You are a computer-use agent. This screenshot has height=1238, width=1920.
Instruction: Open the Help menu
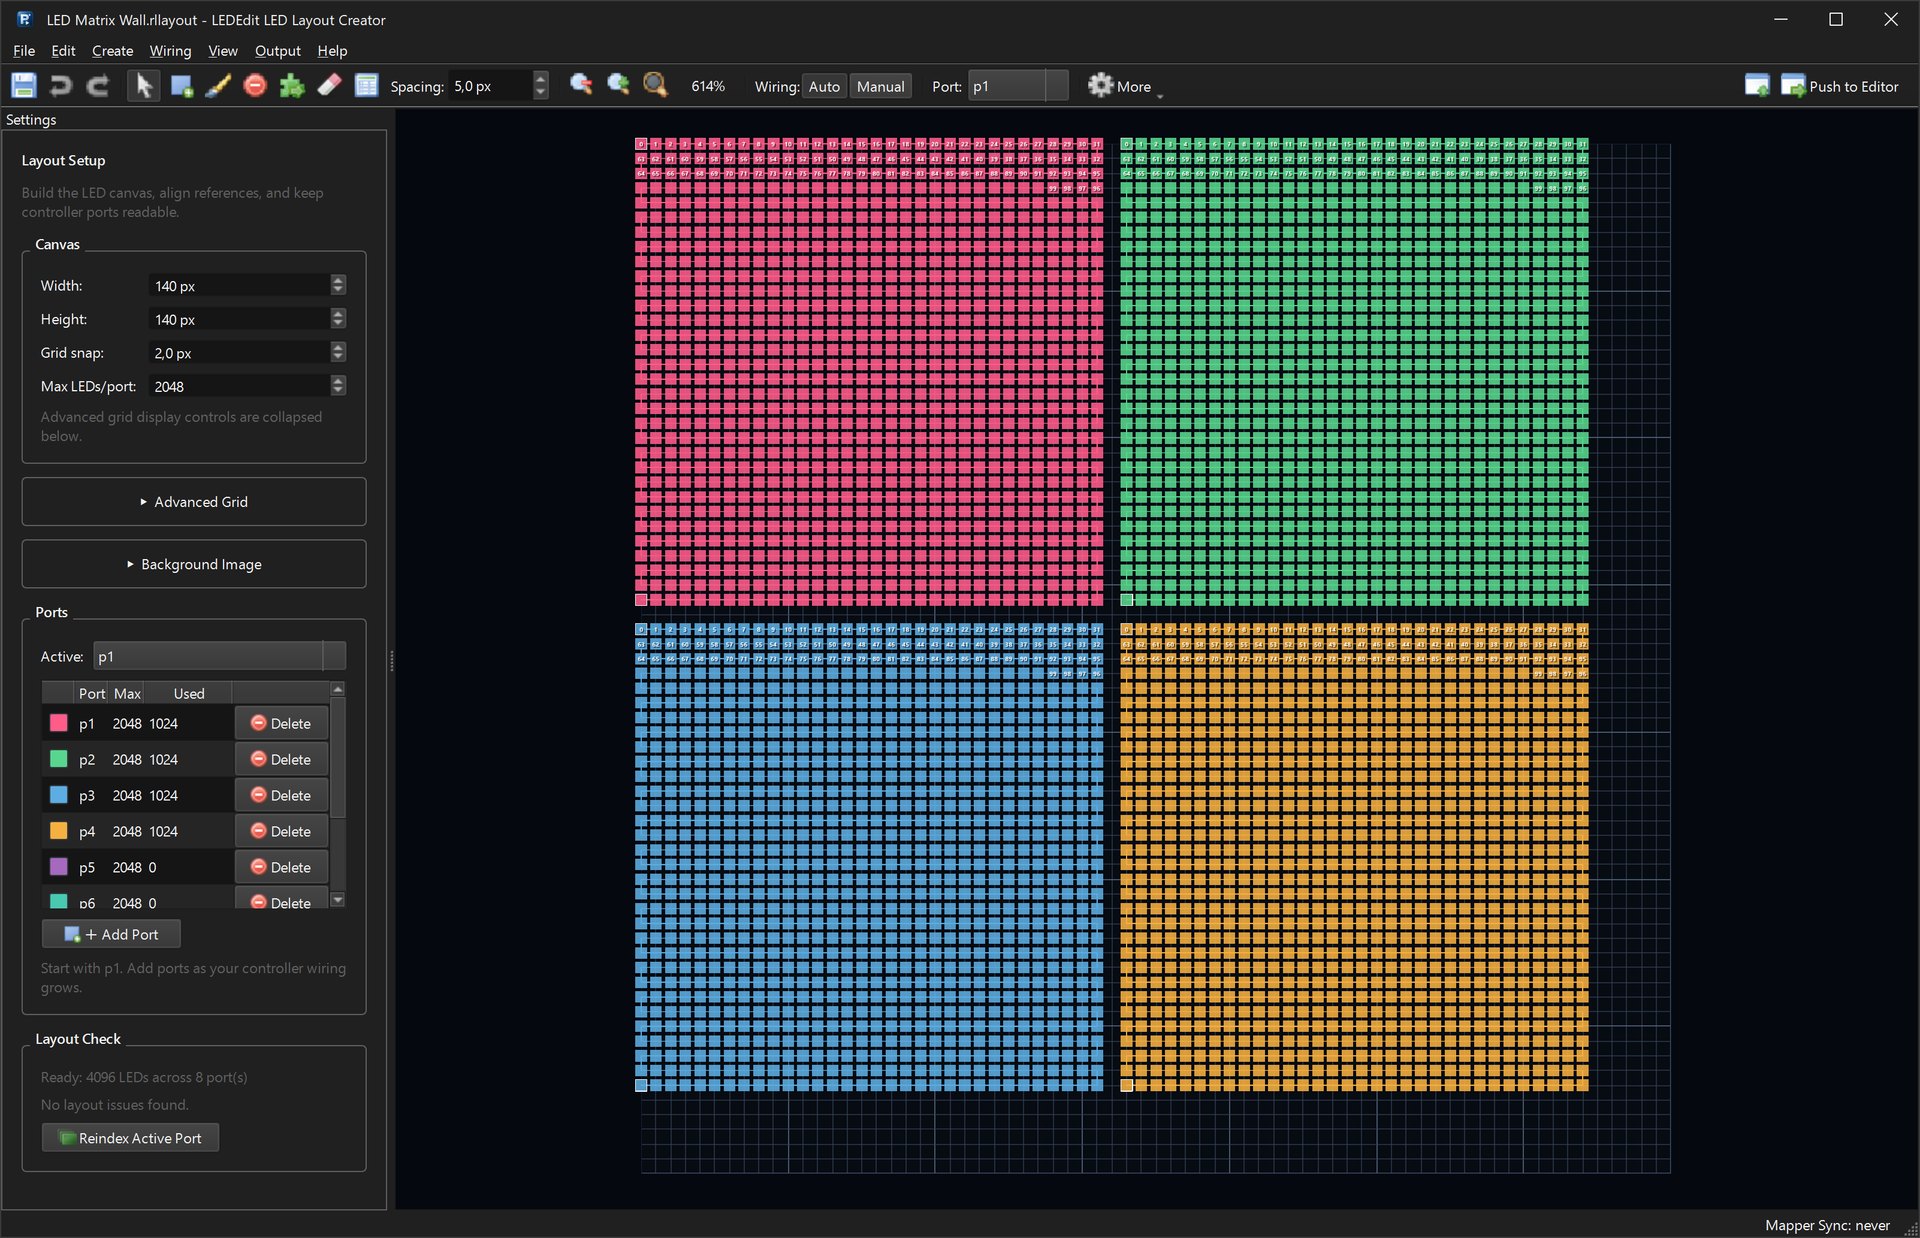click(x=332, y=50)
